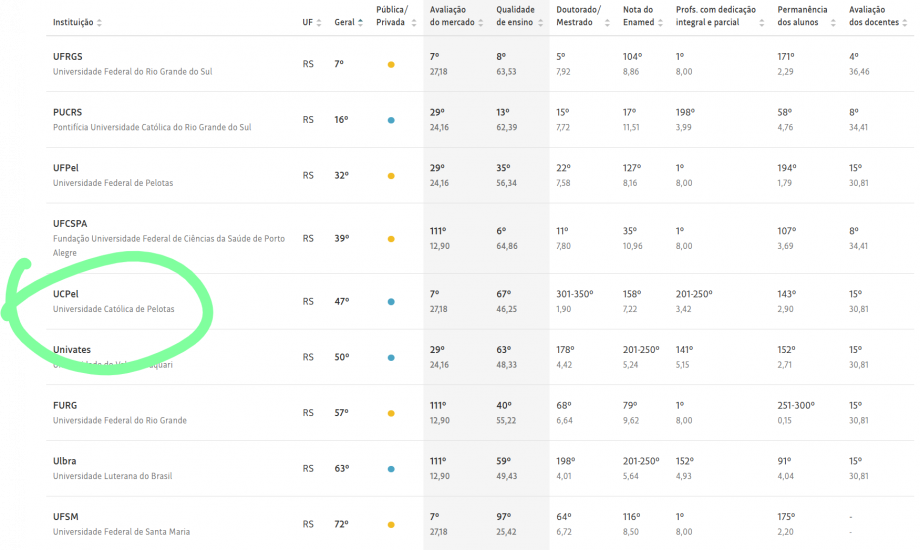Click FURG Permanência rank 251-300º
This screenshot has height=550, width=920.
pyautogui.click(x=796, y=406)
